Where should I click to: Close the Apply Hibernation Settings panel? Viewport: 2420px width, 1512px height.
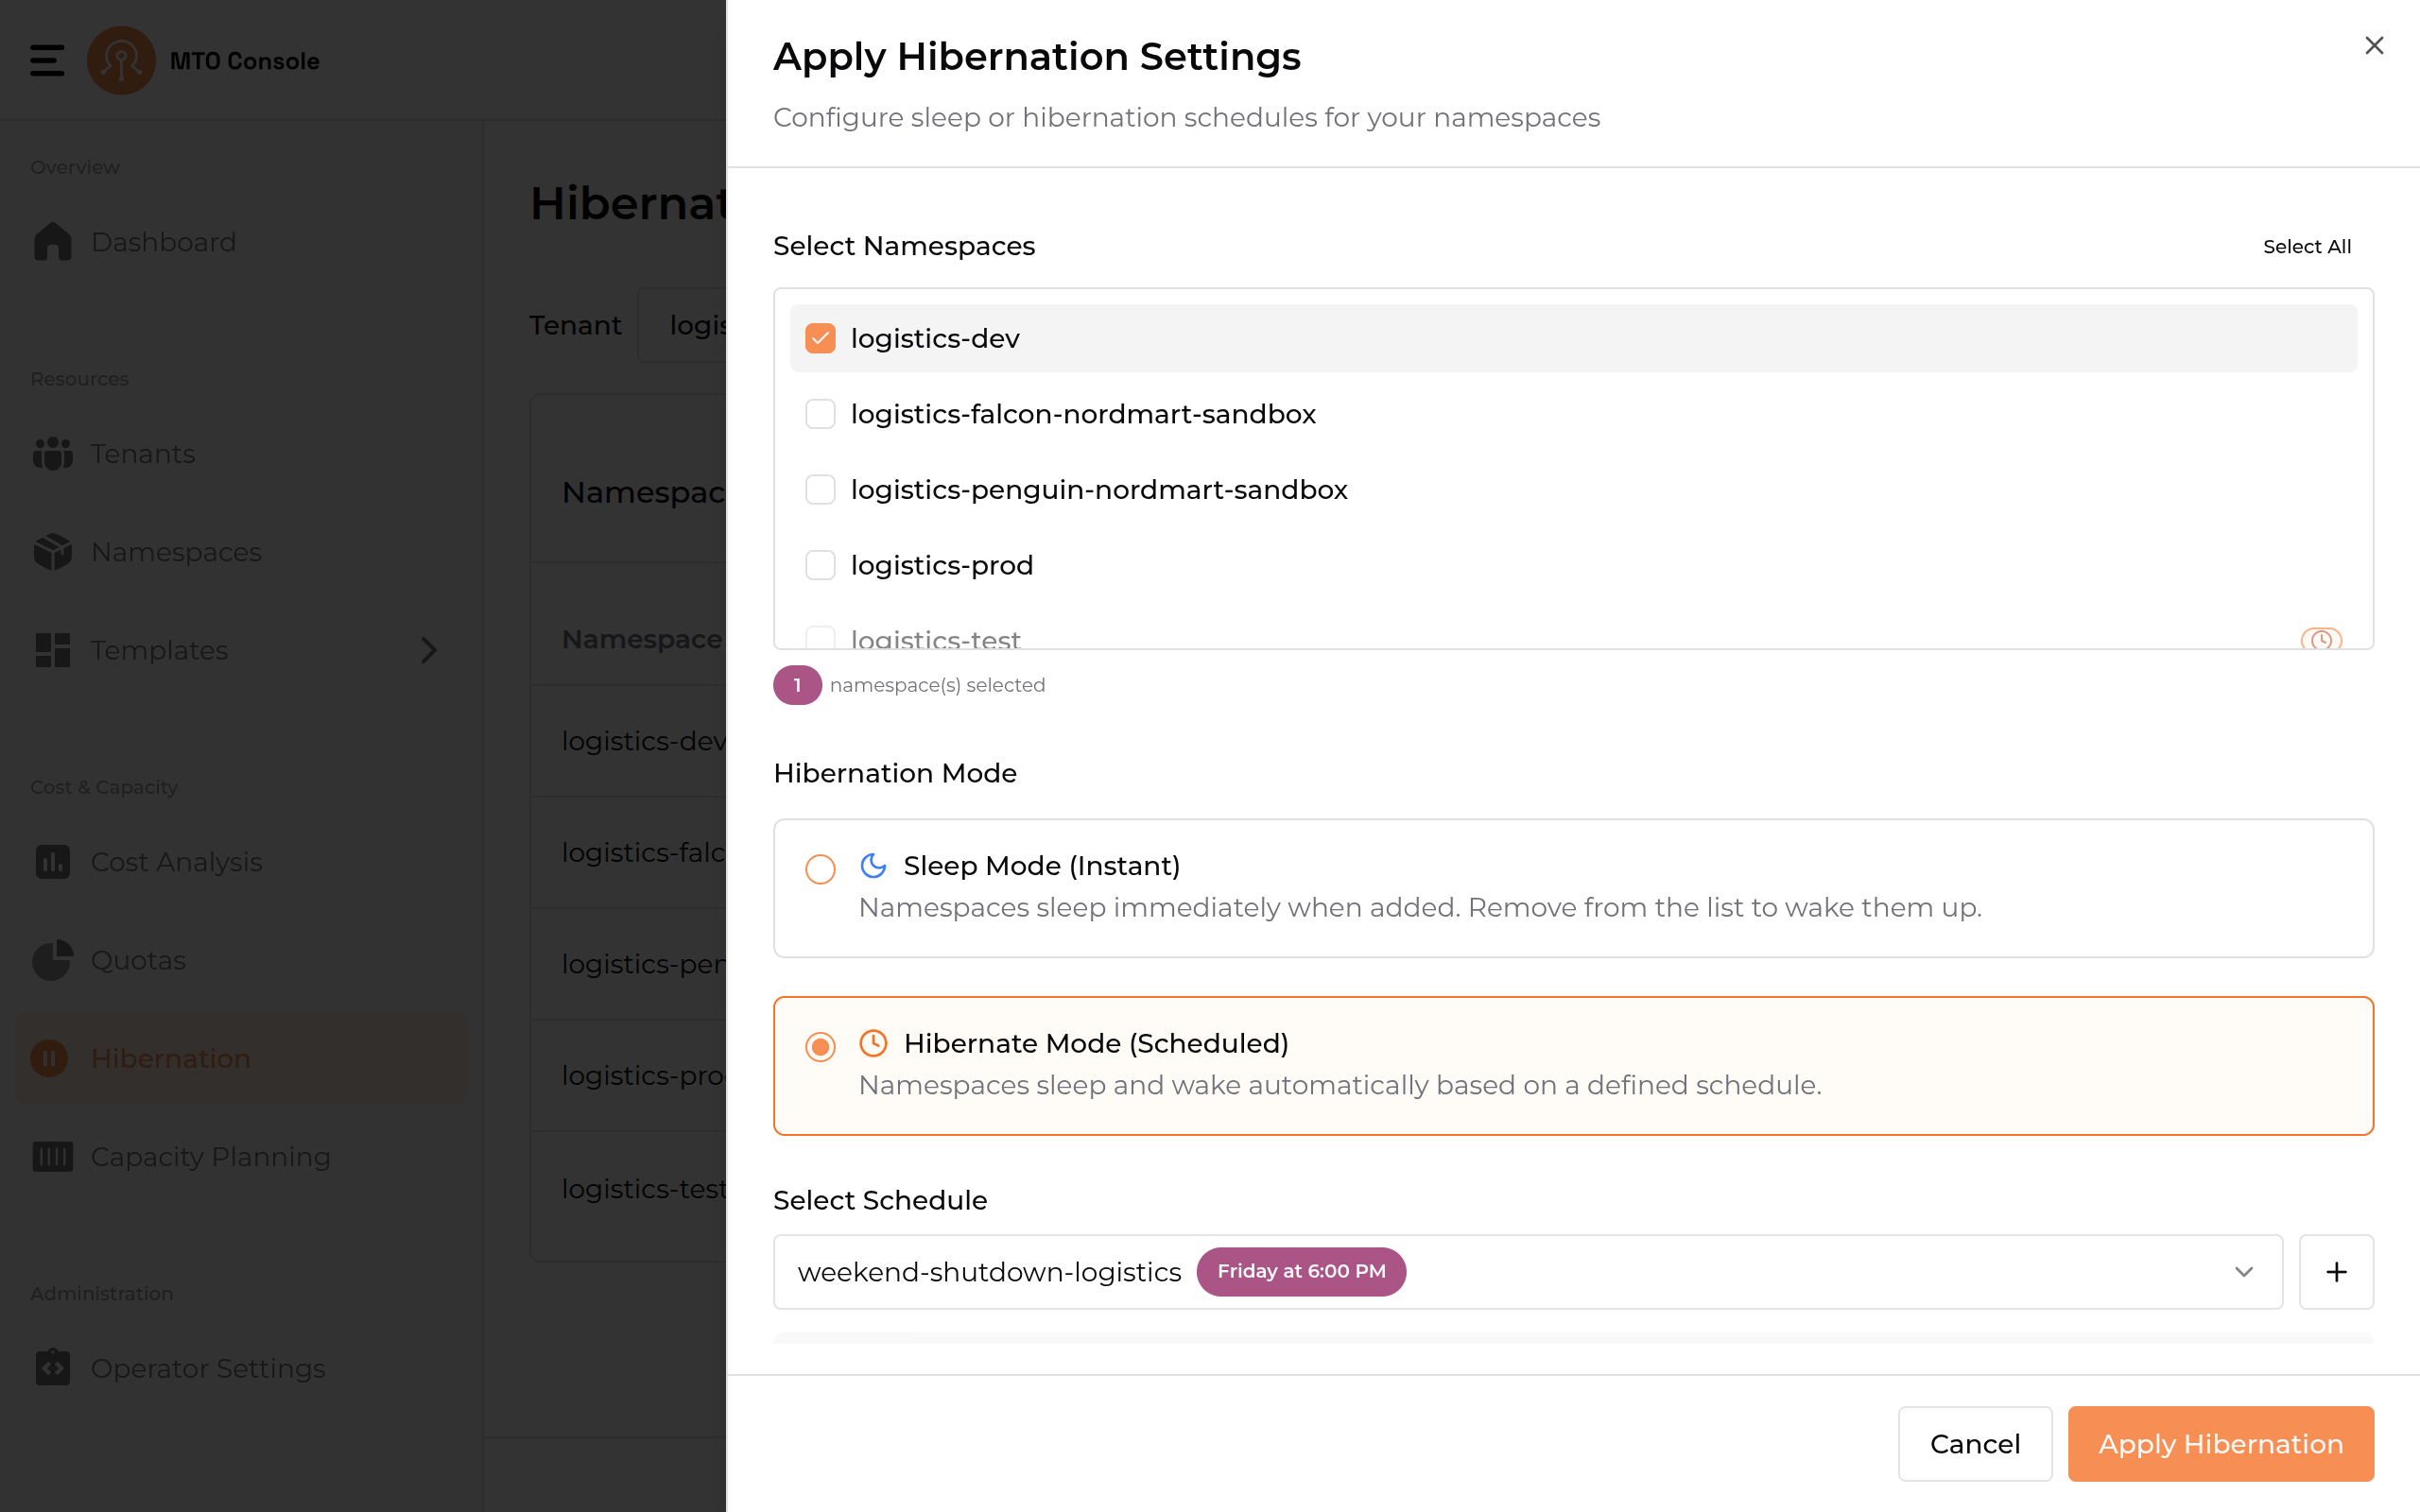point(2374,46)
